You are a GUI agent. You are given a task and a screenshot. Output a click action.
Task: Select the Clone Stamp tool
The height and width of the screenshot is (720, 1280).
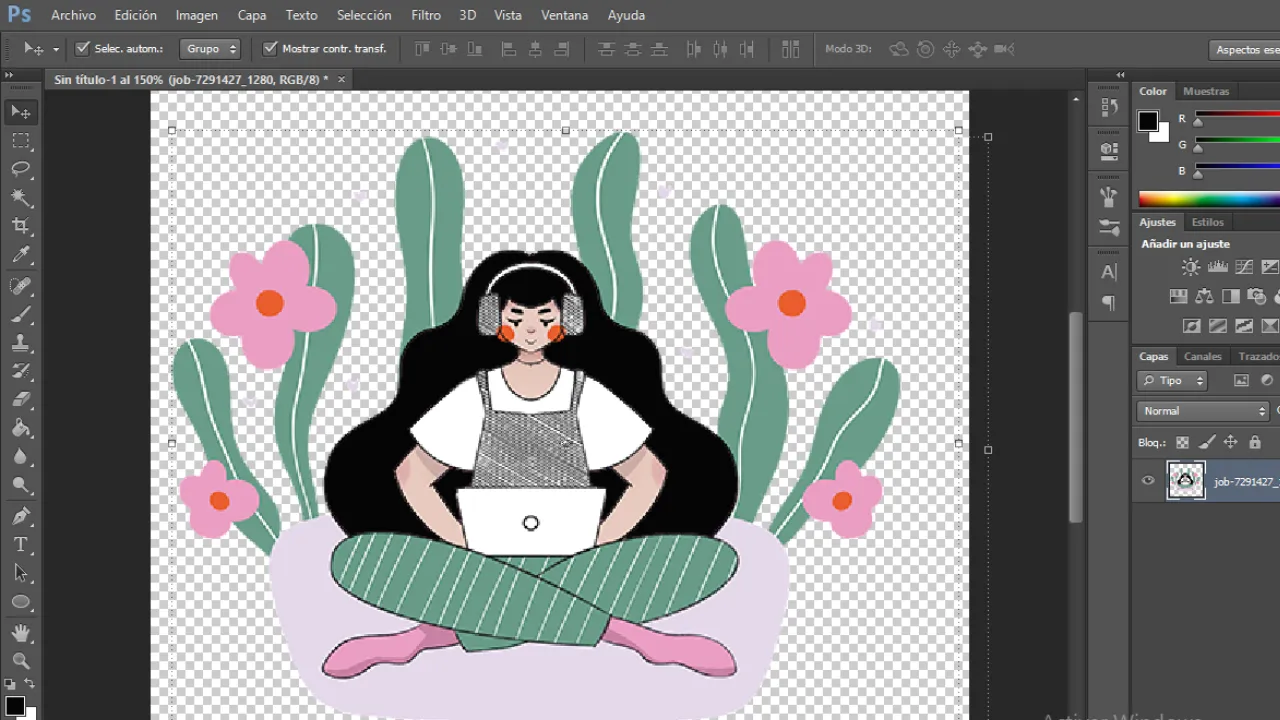(21, 343)
